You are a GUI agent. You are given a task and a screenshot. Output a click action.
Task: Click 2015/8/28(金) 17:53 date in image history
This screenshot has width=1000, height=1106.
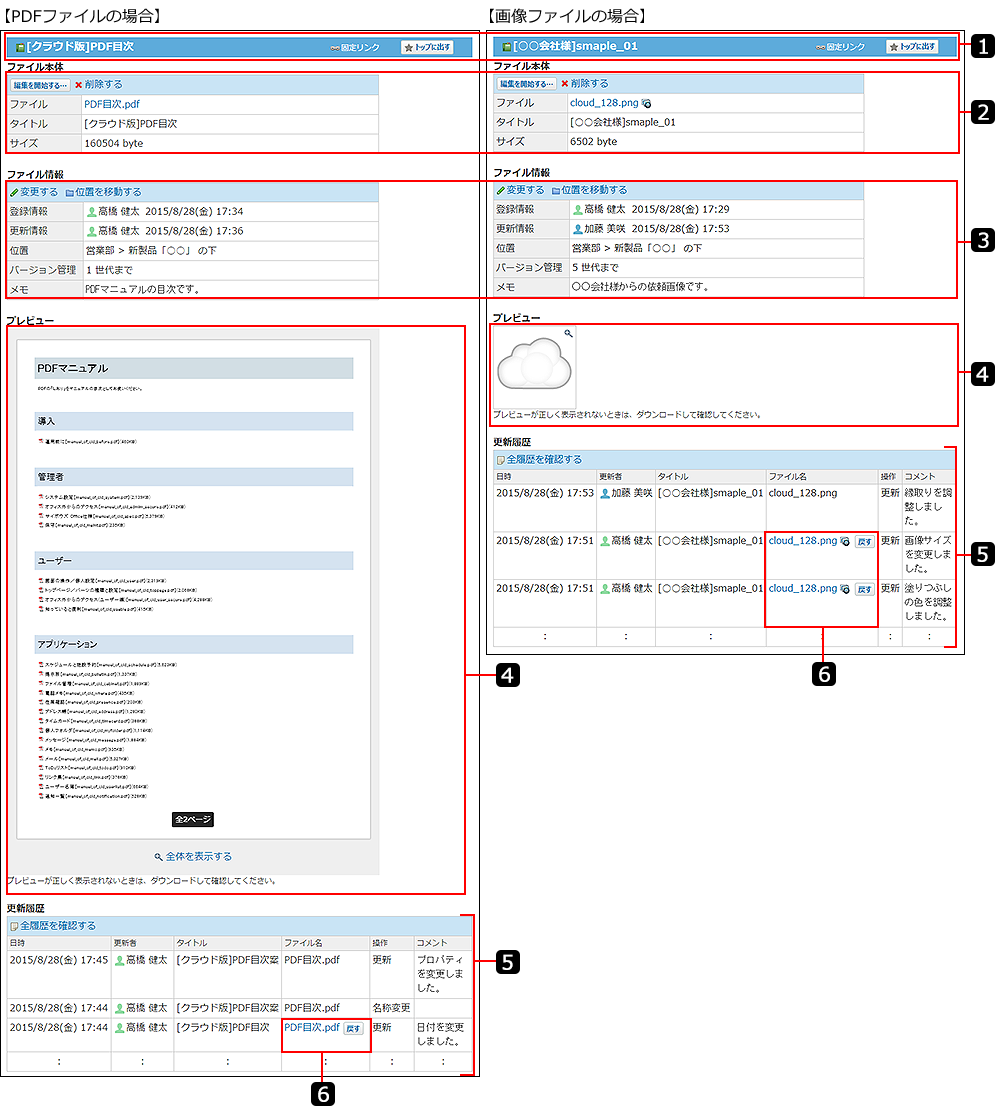(545, 493)
